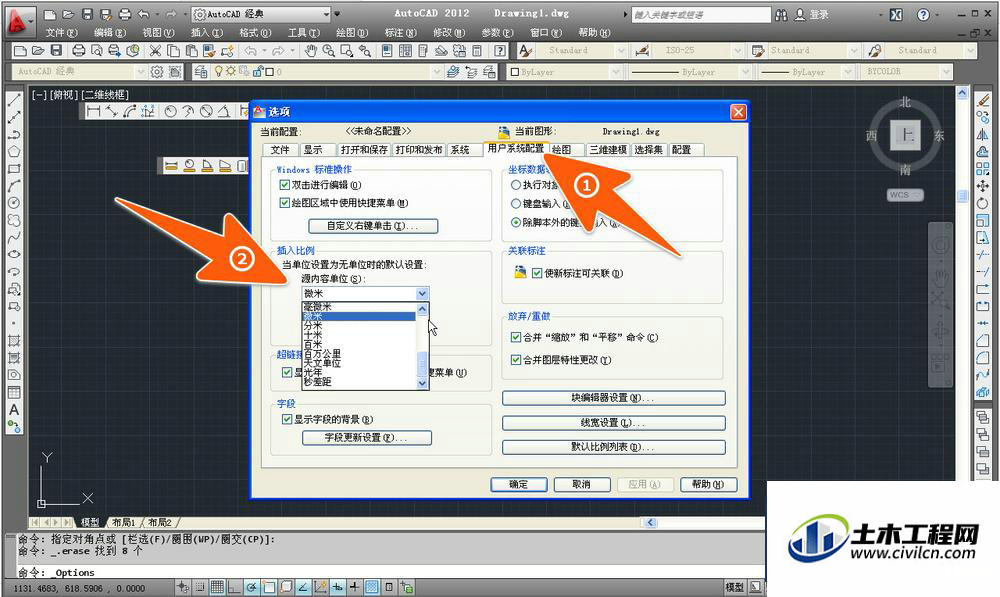
Task: Open the 源内容单位 combo box showing 微米
Action: tap(365, 293)
